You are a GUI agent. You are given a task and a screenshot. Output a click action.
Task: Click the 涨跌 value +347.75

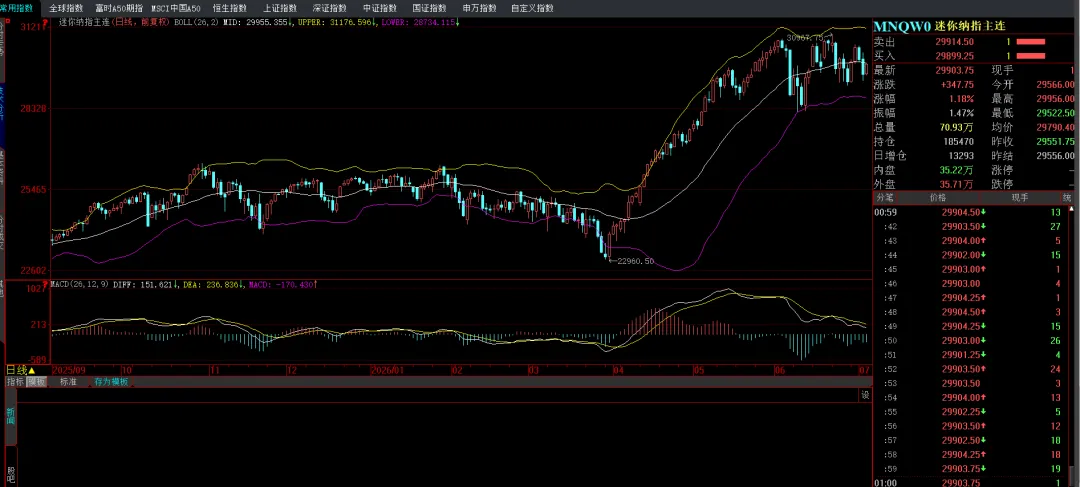click(957, 85)
